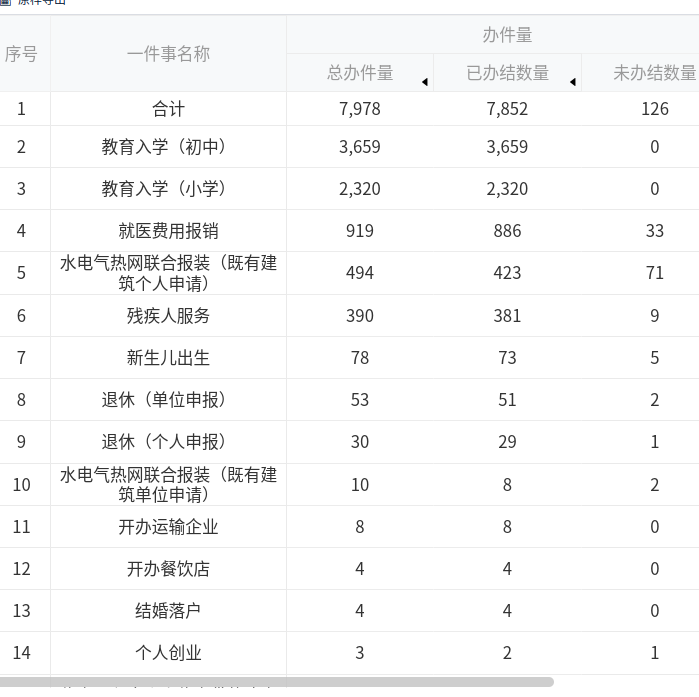Click the 原样导出 export link
The width and height of the screenshot is (699, 697).
click(40, 3)
